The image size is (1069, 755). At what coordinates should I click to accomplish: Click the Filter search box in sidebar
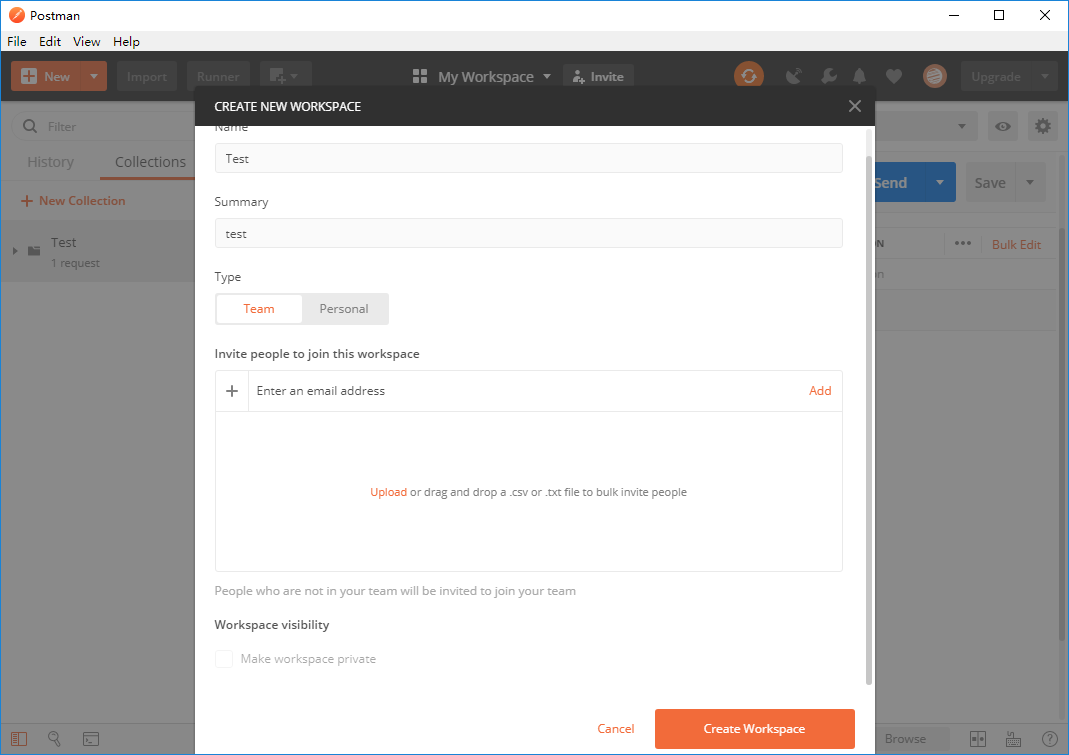point(106,126)
